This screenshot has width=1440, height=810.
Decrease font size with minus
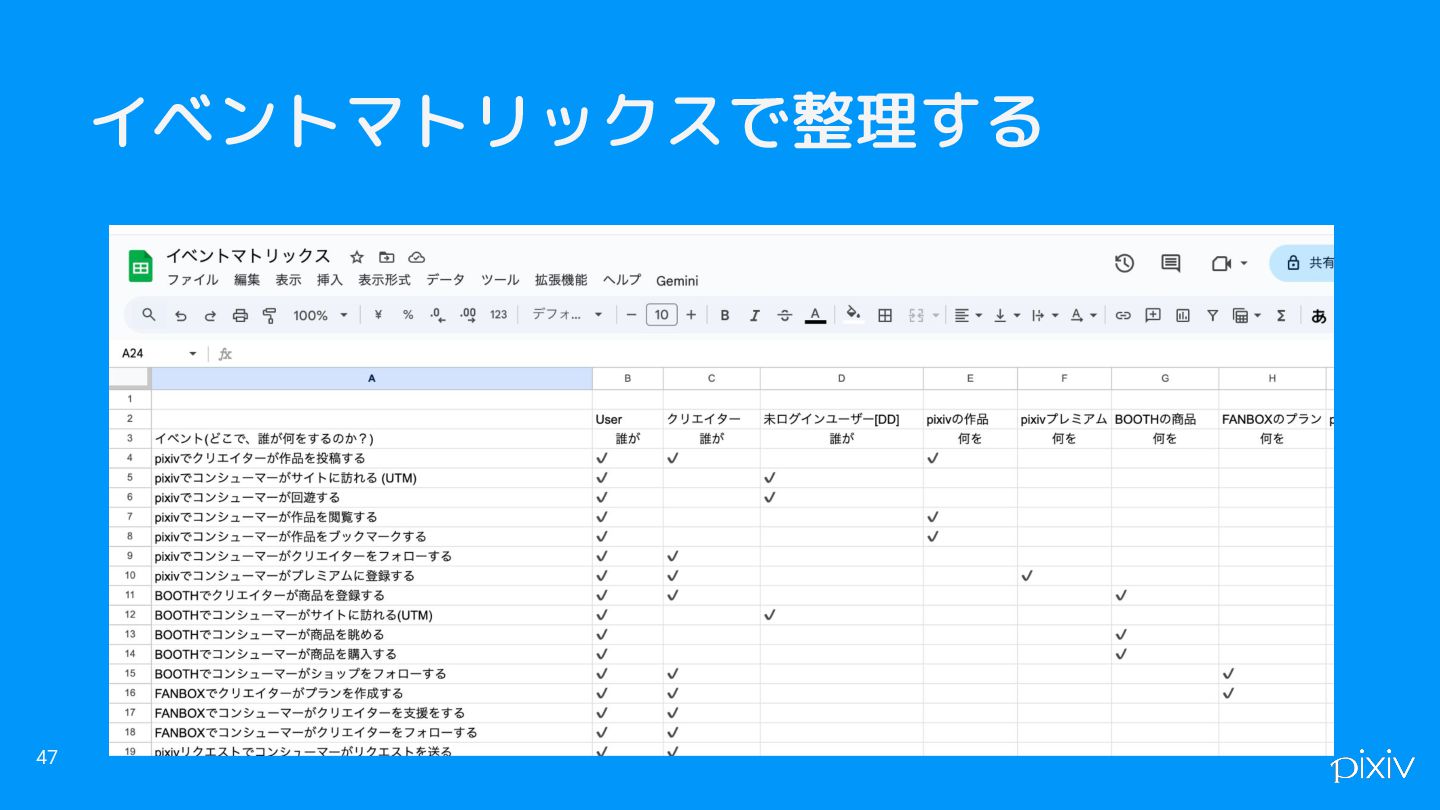point(631,315)
